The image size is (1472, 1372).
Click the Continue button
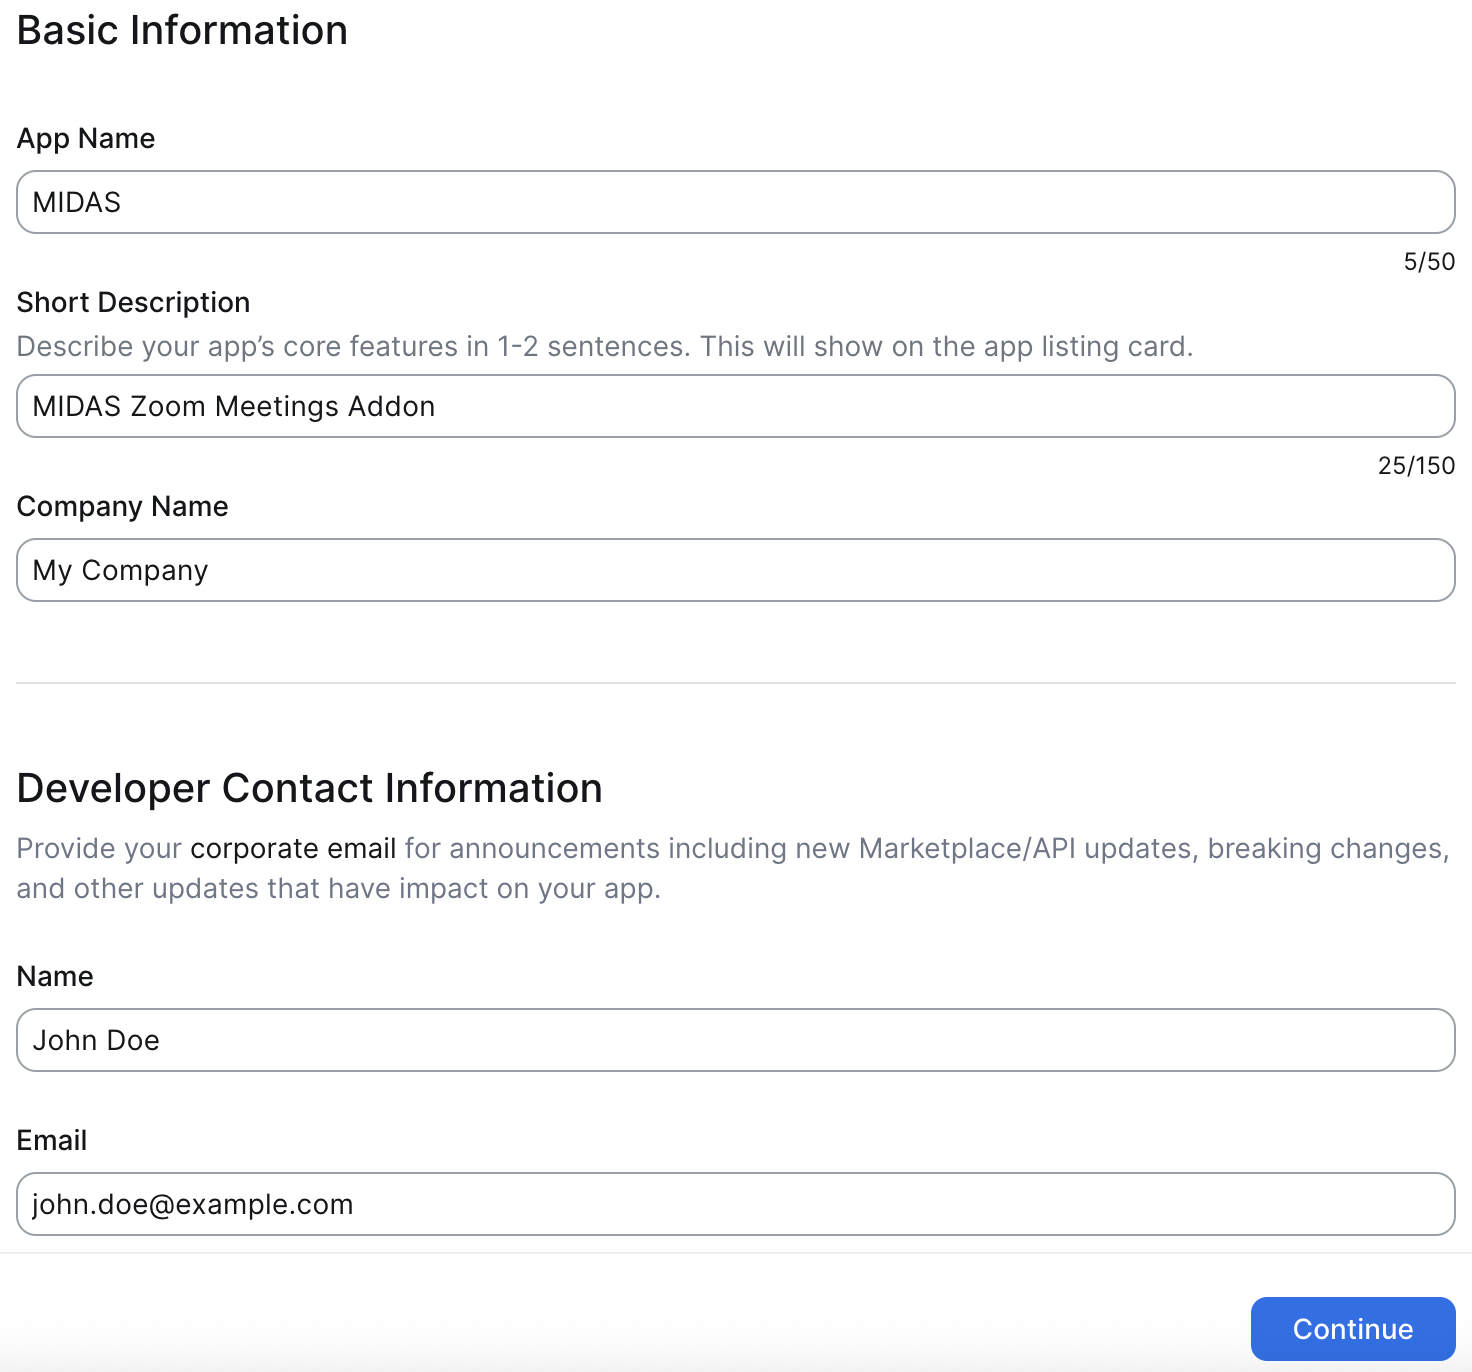[1353, 1329]
